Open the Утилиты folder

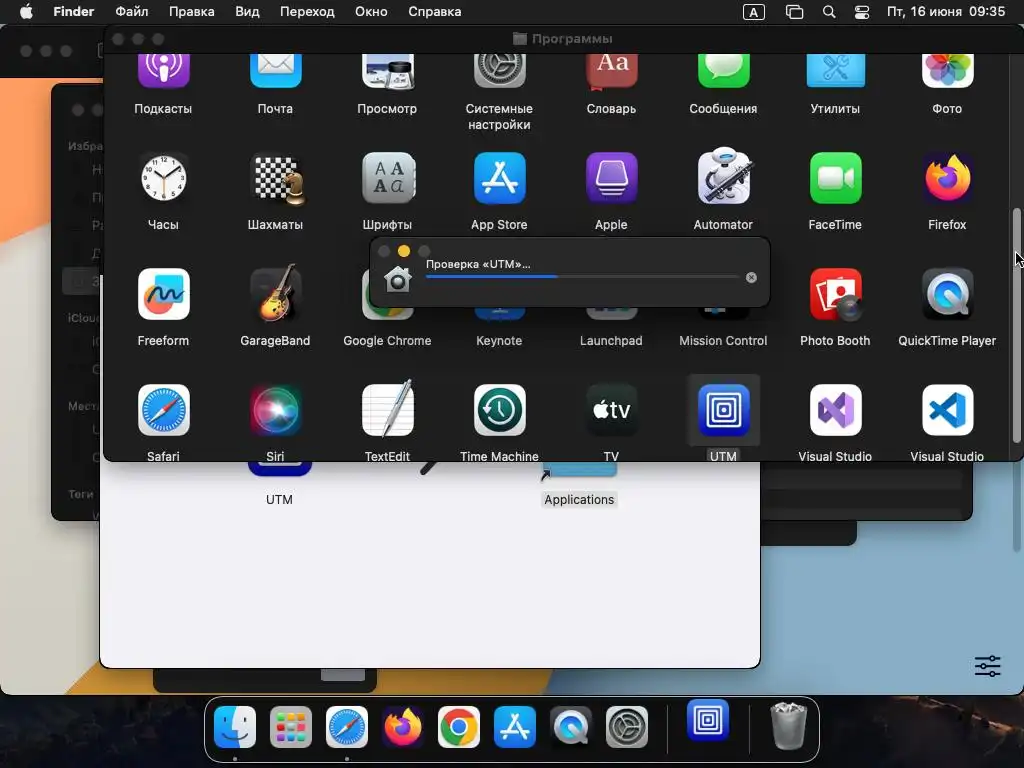(x=835, y=71)
